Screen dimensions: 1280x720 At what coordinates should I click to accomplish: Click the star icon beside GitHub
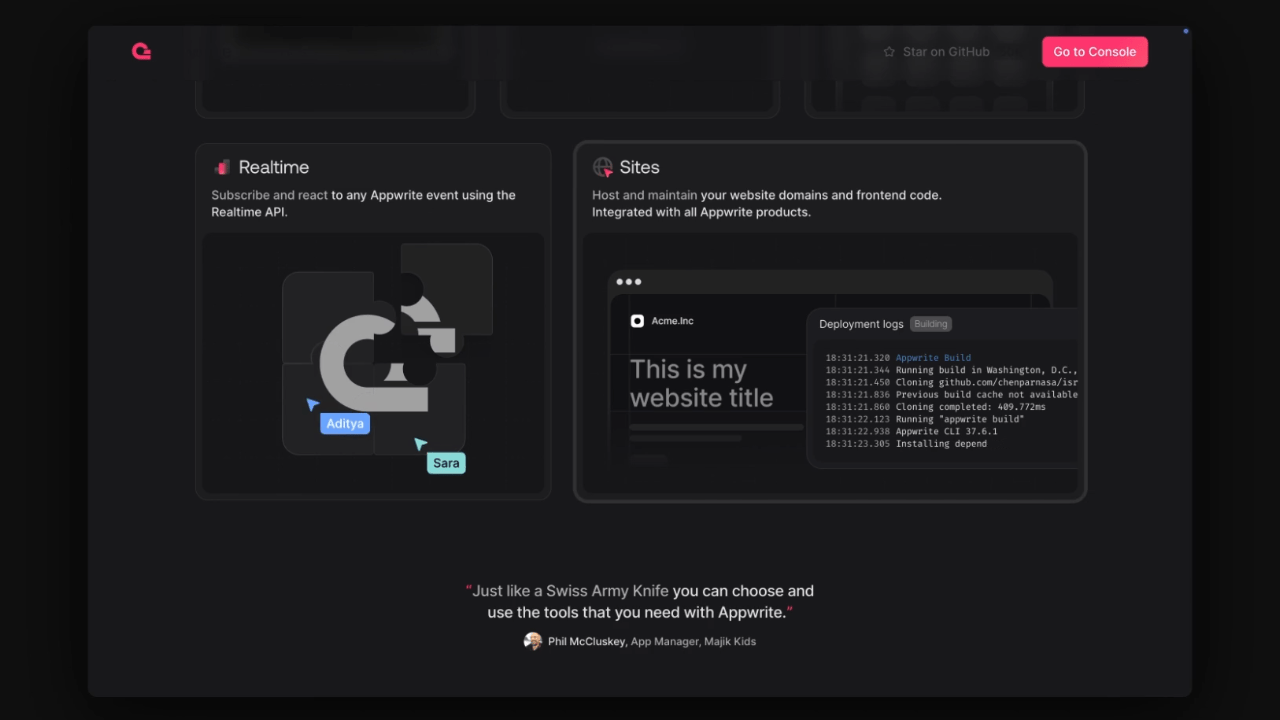(x=889, y=52)
